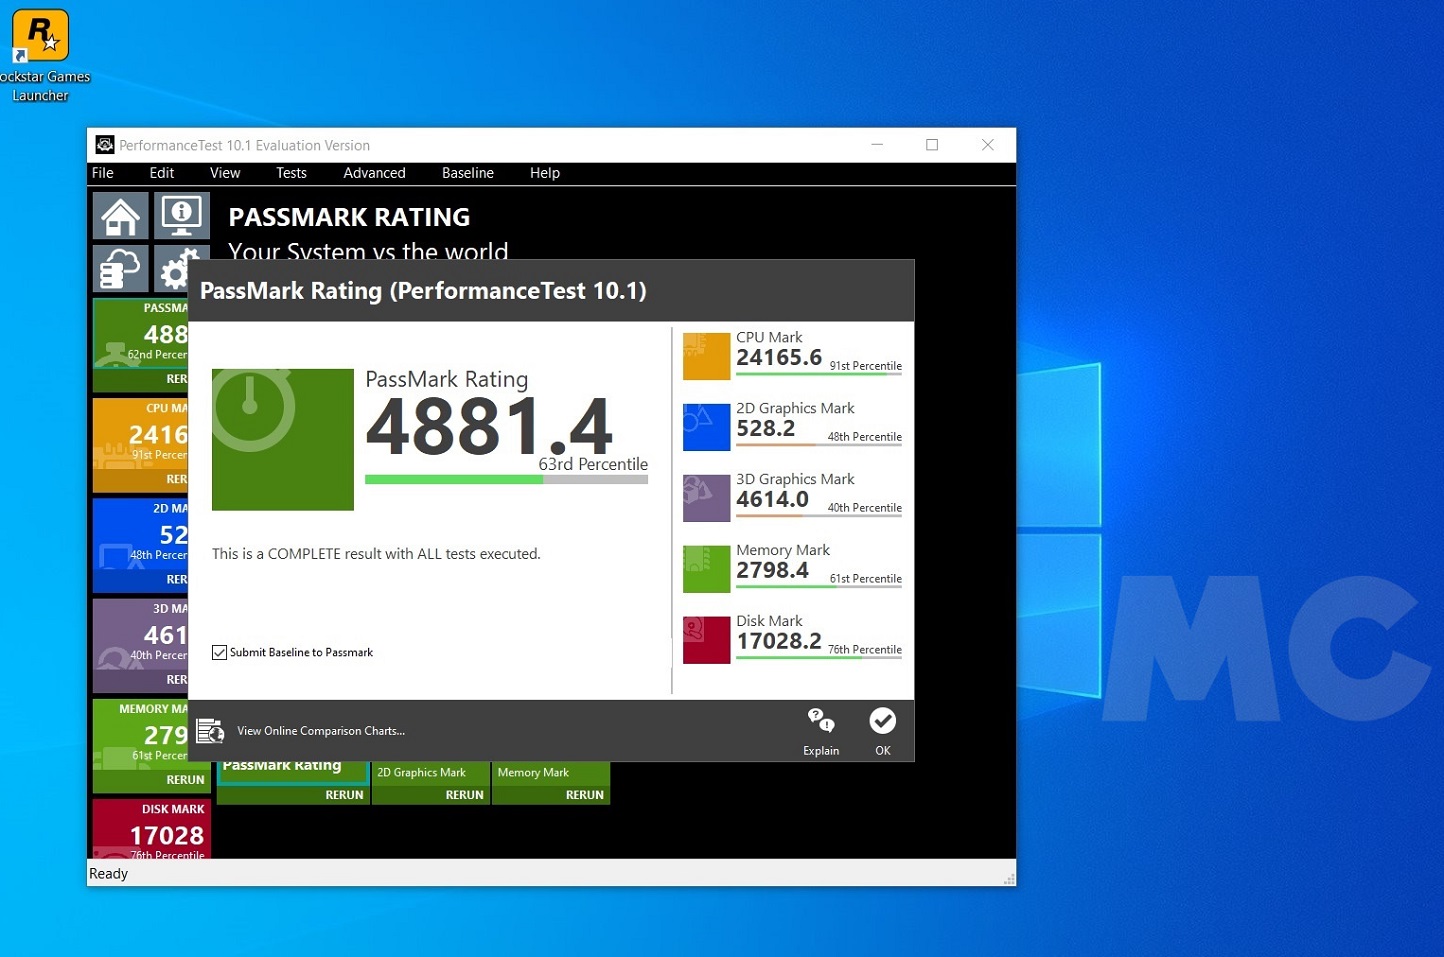Click the purple 3D Graphics Mark icon
This screenshot has width=1444, height=957.
click(706, 499)
